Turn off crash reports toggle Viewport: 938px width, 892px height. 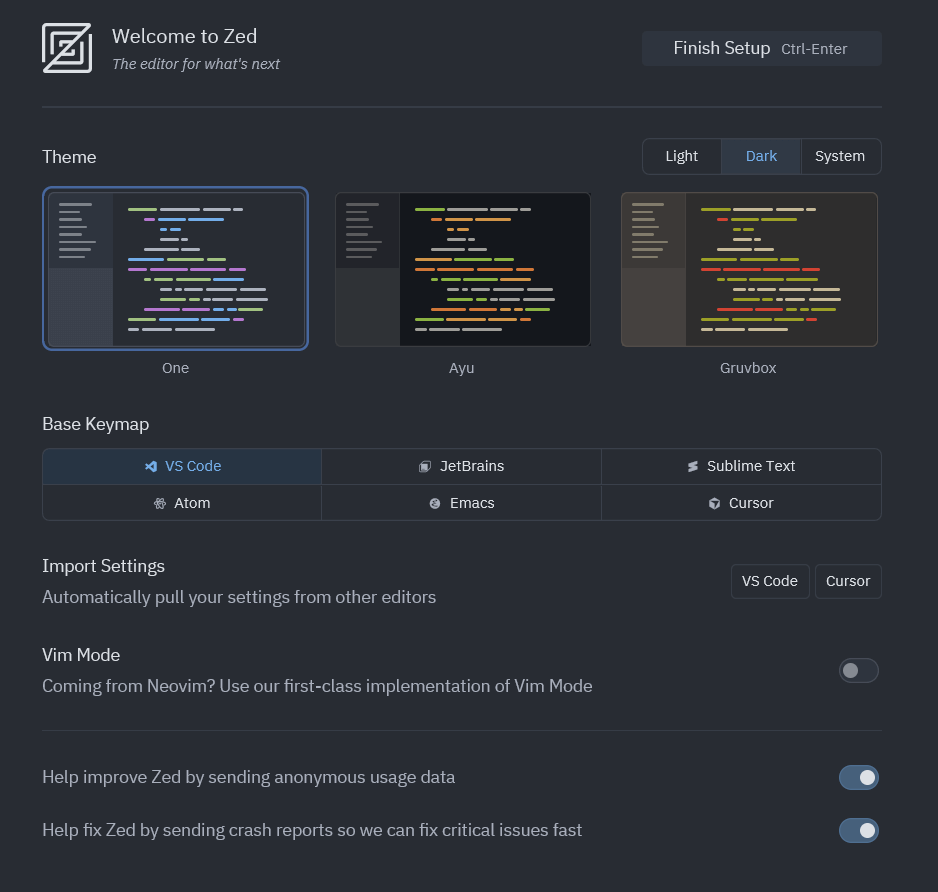click(858, 830)
